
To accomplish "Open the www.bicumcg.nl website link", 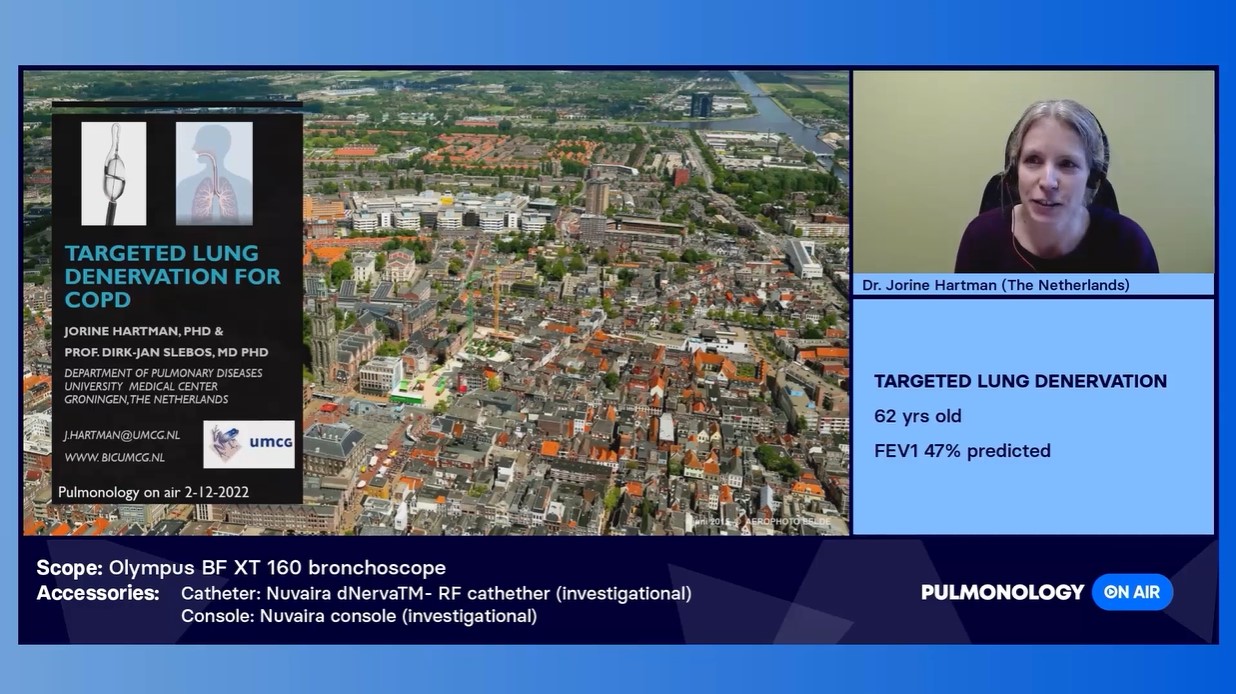I will click(114, 457).
